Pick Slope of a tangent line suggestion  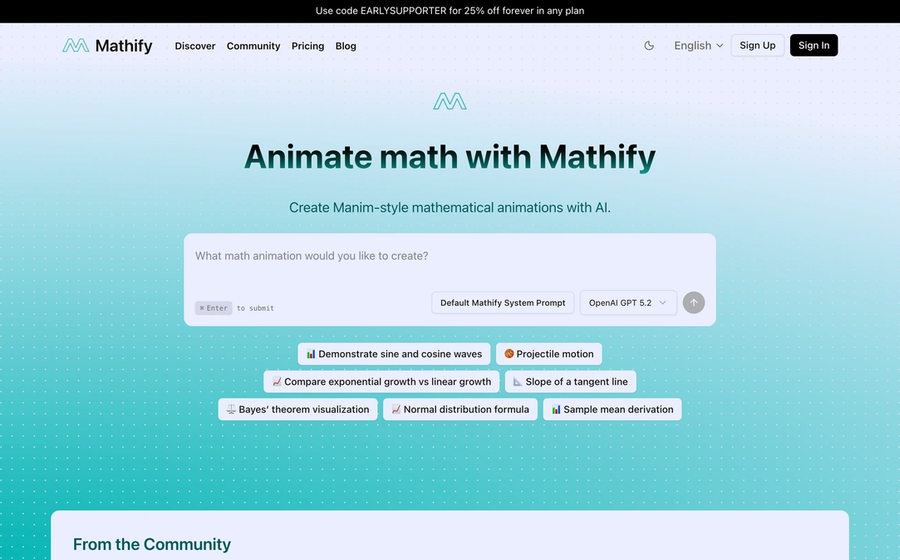pyautogui.click(x=571, y=382)
